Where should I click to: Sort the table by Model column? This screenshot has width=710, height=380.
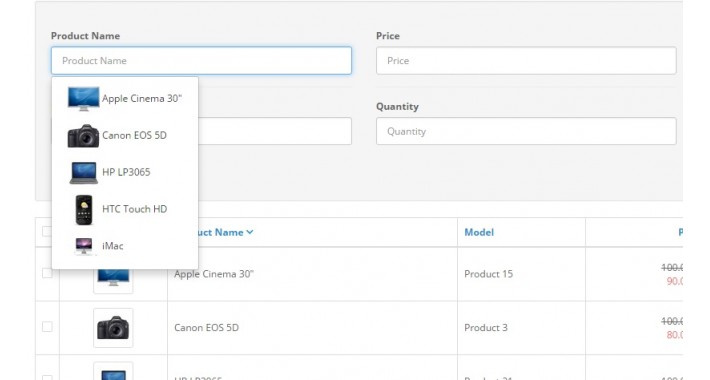[x=479, y=232]
